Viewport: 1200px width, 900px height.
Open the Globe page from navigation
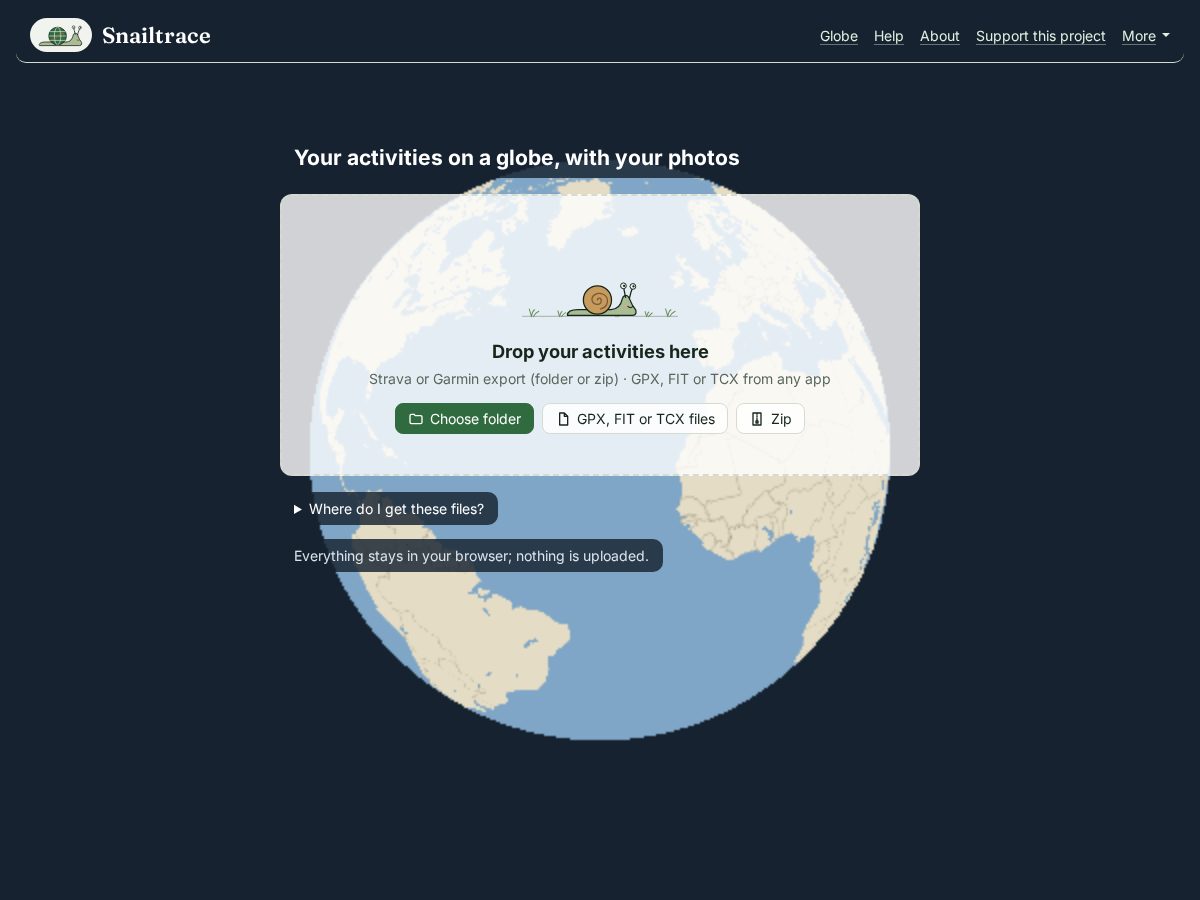[839, 36]
